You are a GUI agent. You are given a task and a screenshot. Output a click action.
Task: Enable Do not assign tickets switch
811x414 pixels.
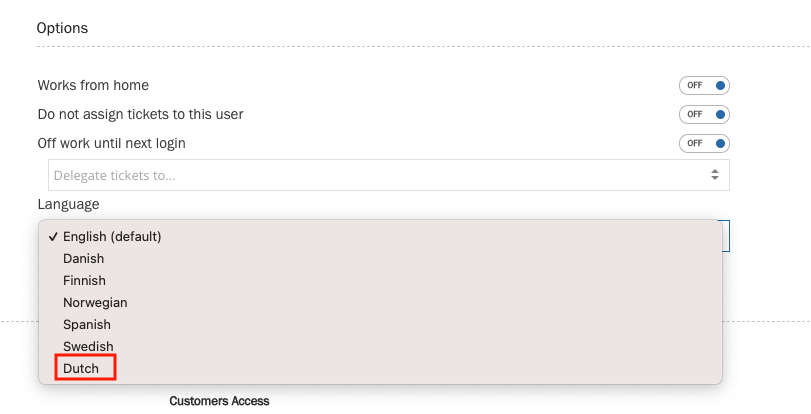(703, 114)
